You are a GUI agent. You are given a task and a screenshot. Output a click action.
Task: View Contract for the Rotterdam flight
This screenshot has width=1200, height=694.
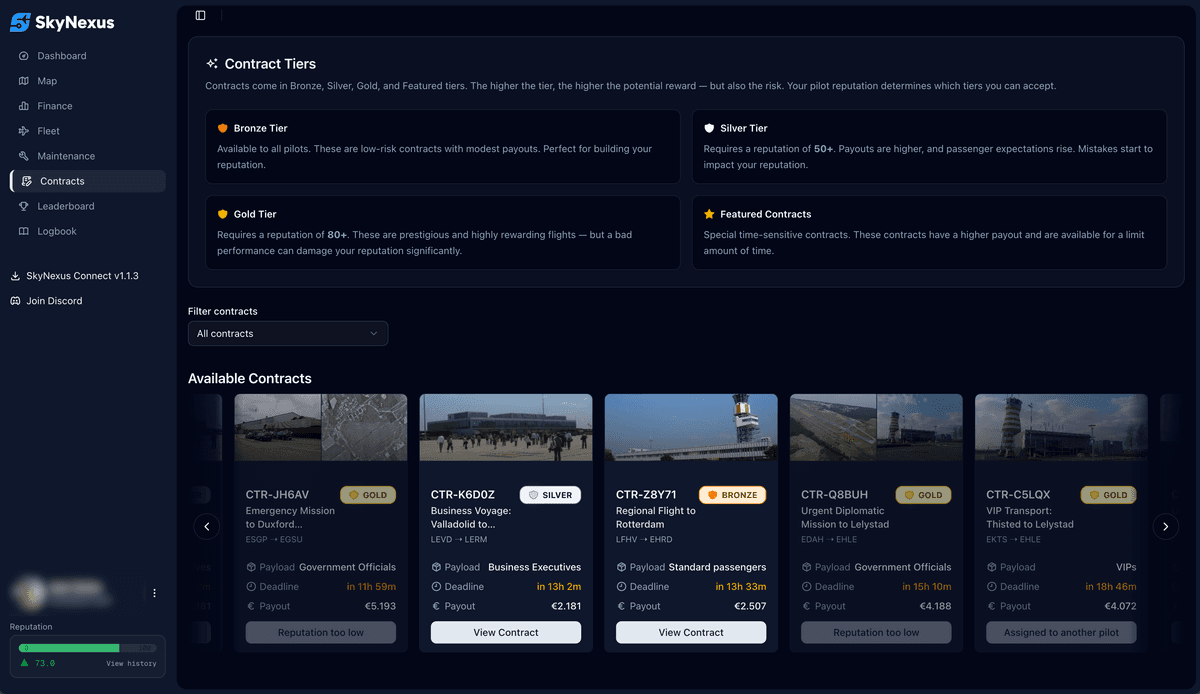(690, 632)
